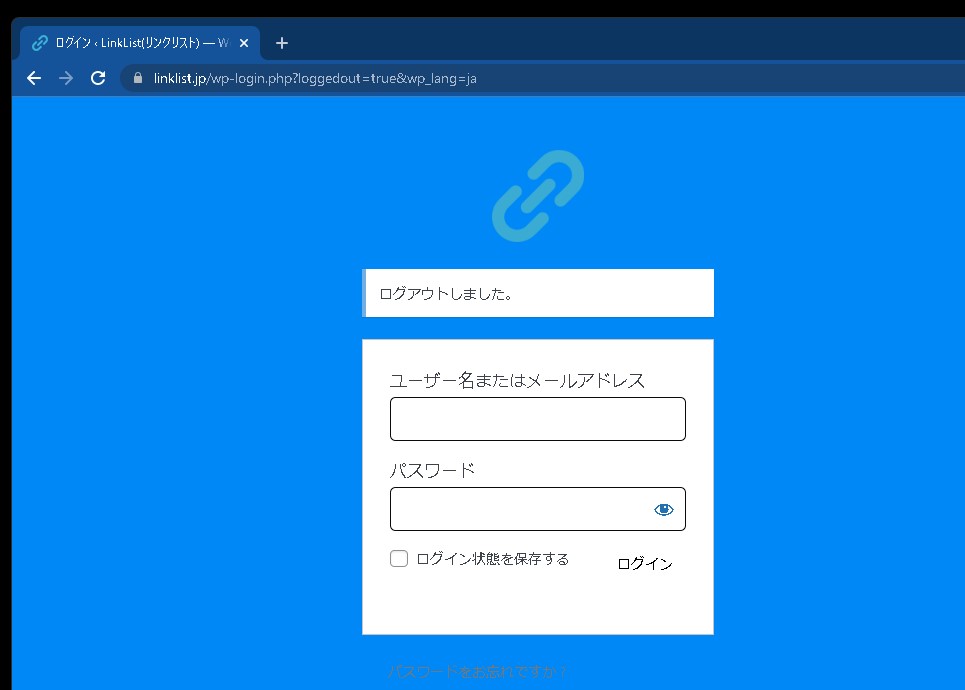Click the chain favicon in the tab
Image resolution: width=965 pixels, height=690 pixels.
click(x=40, y=43)
